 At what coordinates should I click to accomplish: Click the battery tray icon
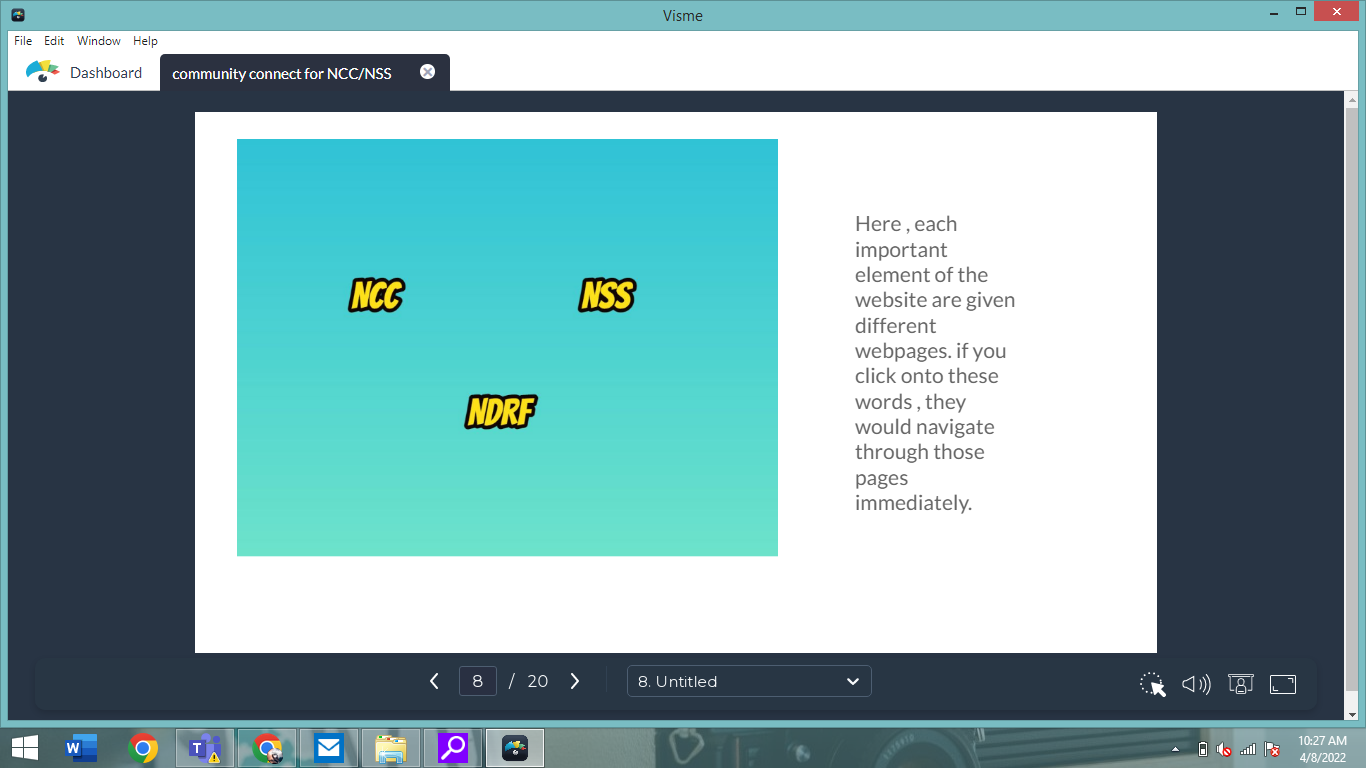click(1202, 749)
